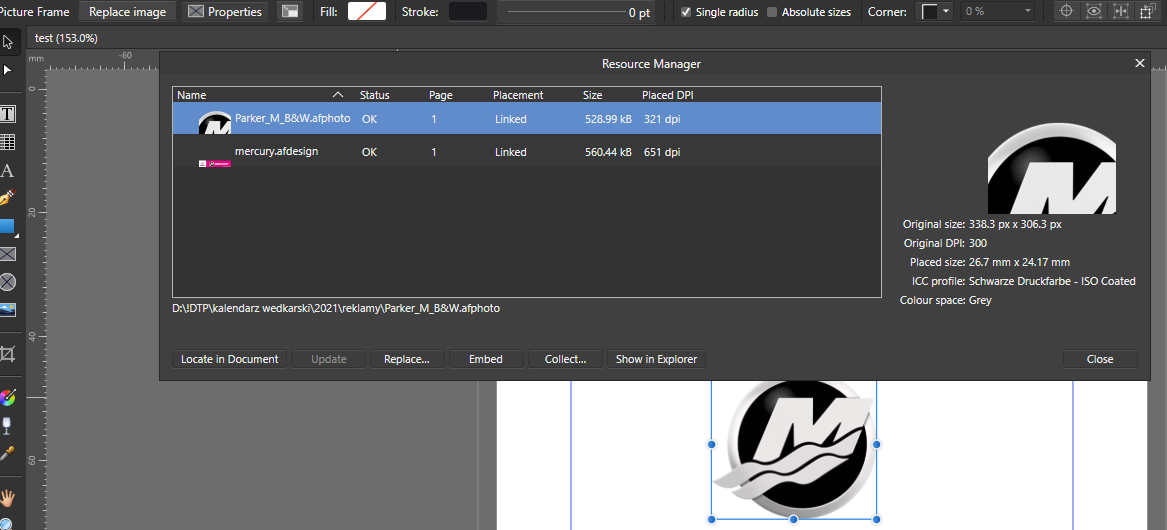Screen dimensions: 1167x530
Task: Click the large resource preview image
Action: tap(1052, 169)
